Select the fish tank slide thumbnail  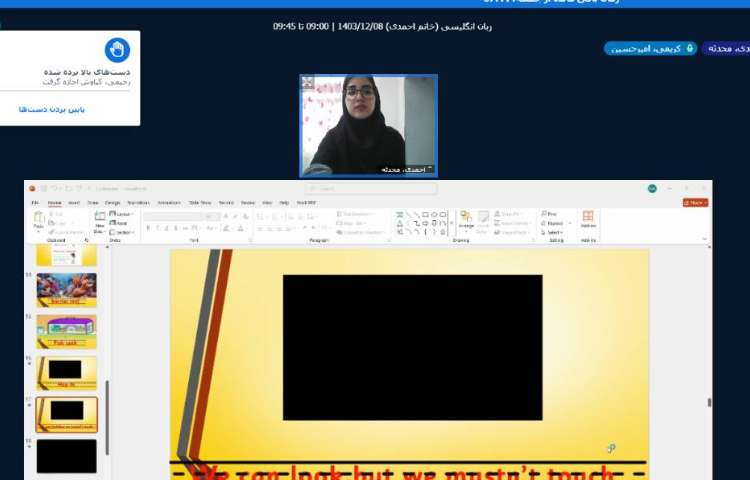click(x=66, y=331)
